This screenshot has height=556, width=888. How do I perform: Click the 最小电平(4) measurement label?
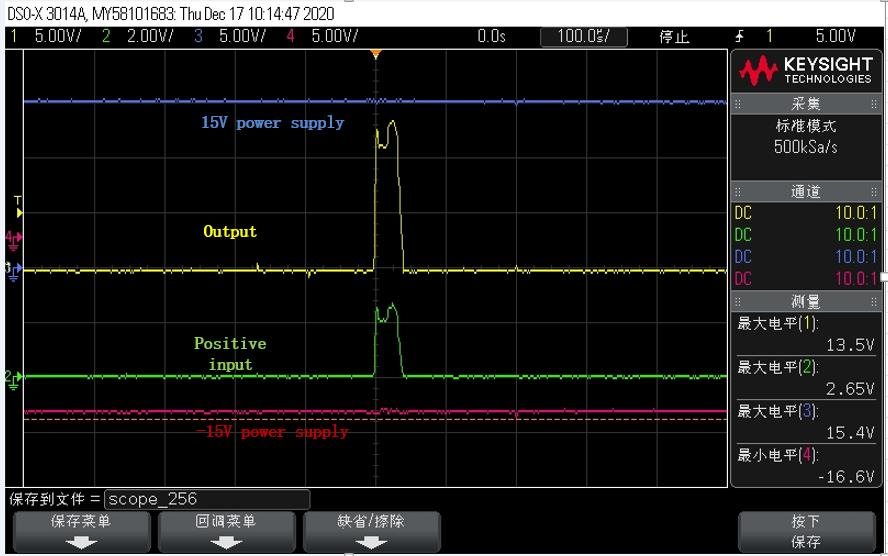[778, 455]
